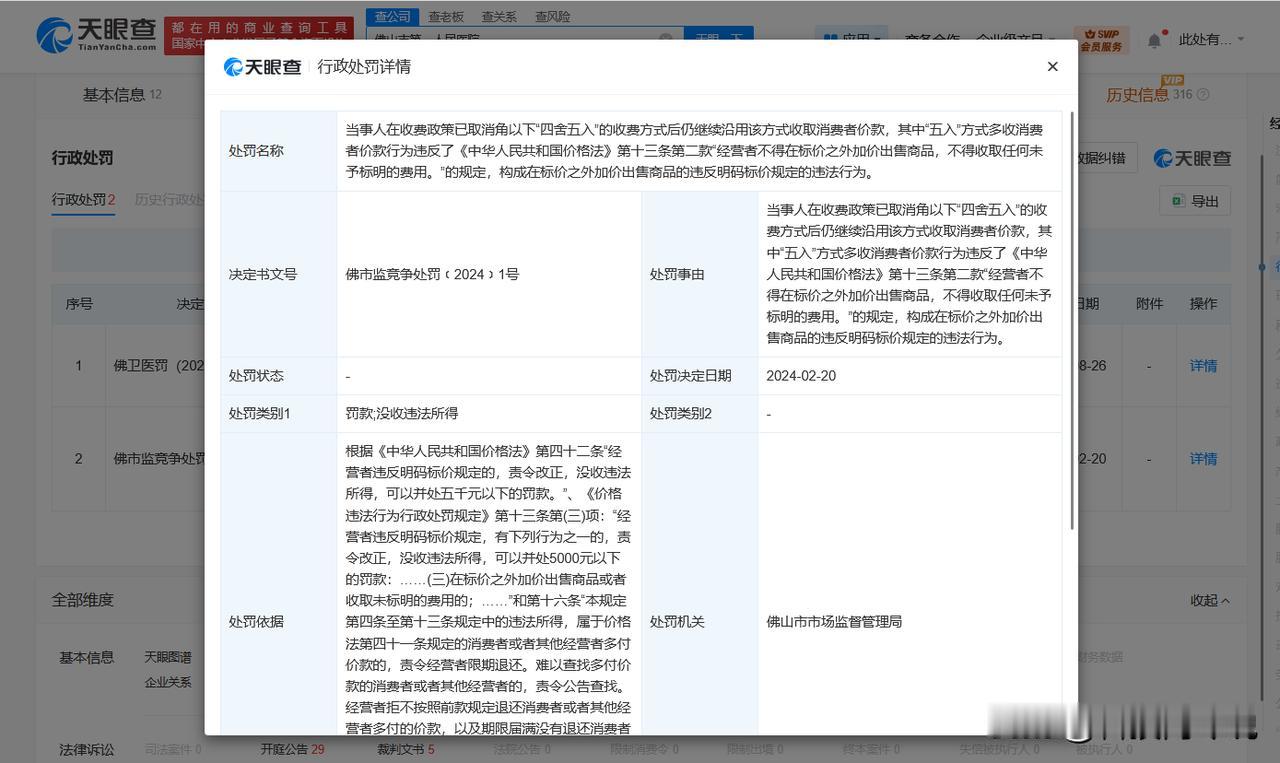1280x763 pixels.
Task: Switch to the 查关系 search tab
Action: click(x=499, y=17)
